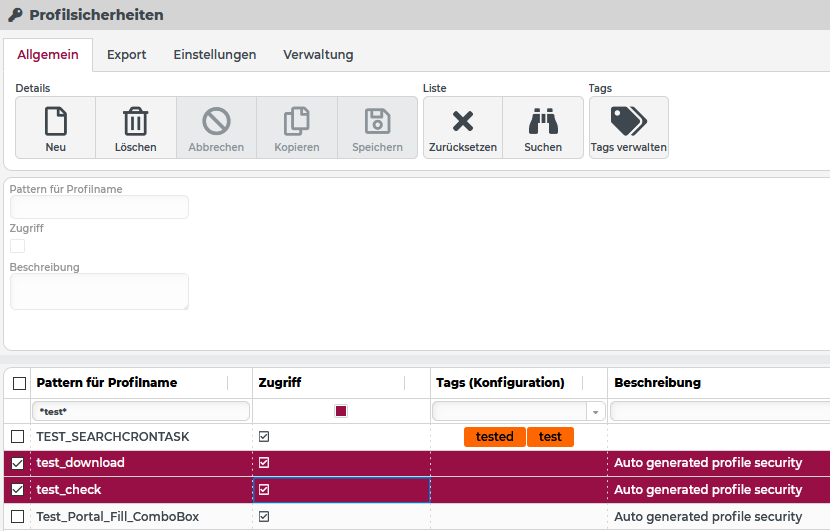The height and width of the screenshot is (531, 830).
Task: Click the Neu document icon
Action: pyautogui.click(x=56, y=122)
